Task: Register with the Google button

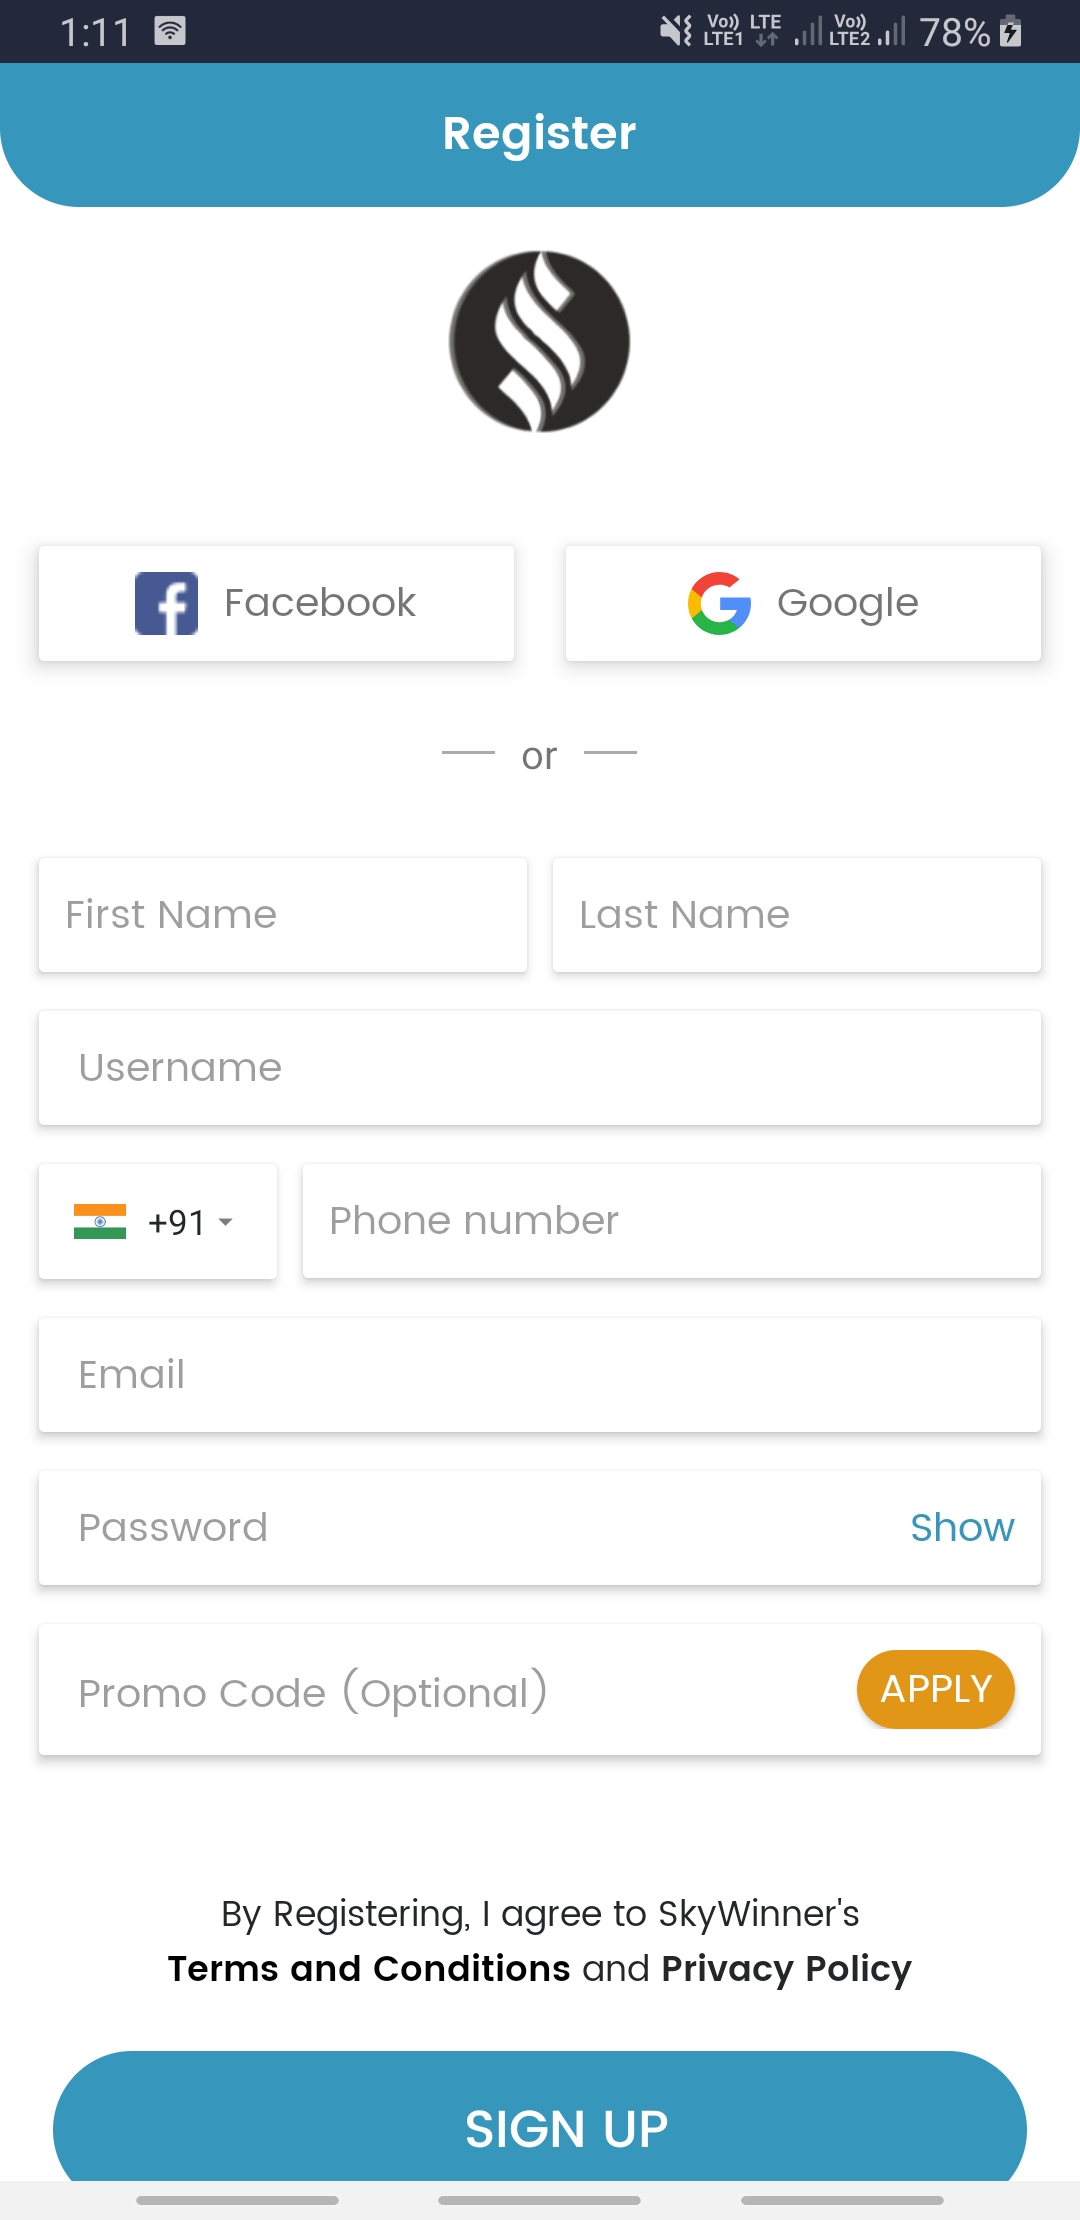Action: (803, 603)
